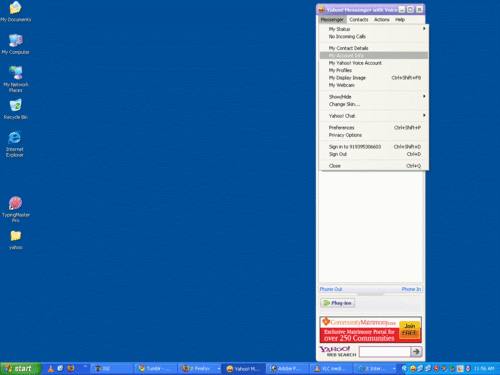Screen dimensions: 500x375
Task: Open the Actions menu
Action: point(382,20)
